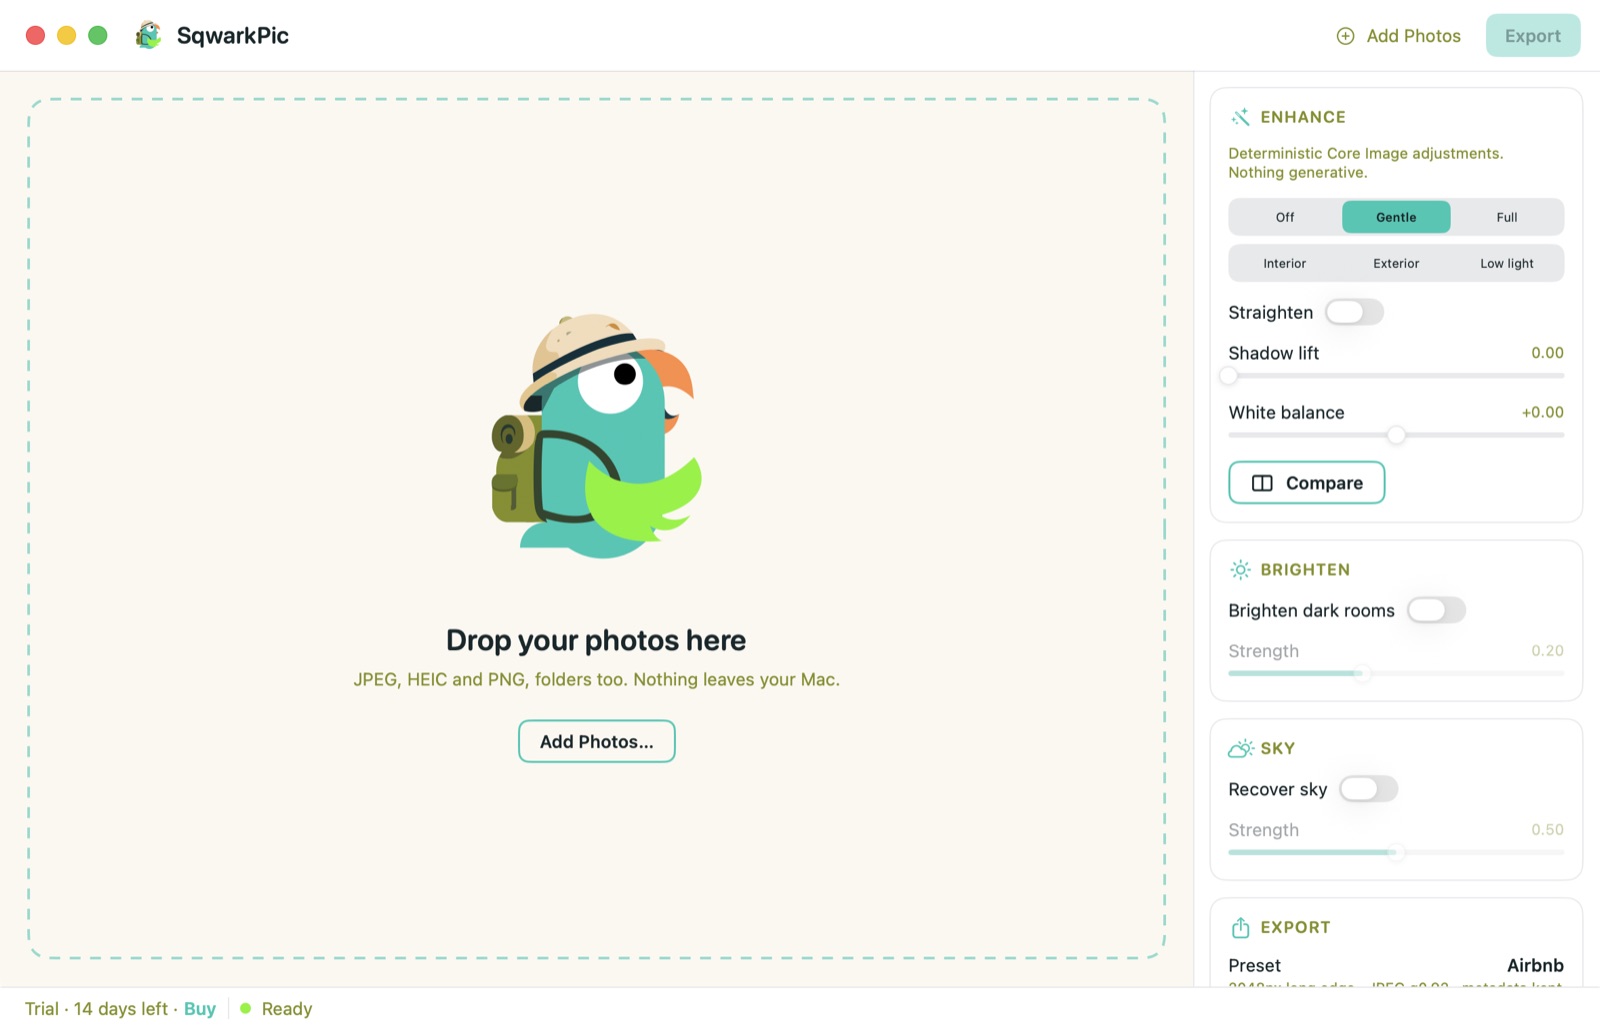1600x1030 pixels.
Task: Select the Gentle enhance mode
Action: (x=1396, y=217)
